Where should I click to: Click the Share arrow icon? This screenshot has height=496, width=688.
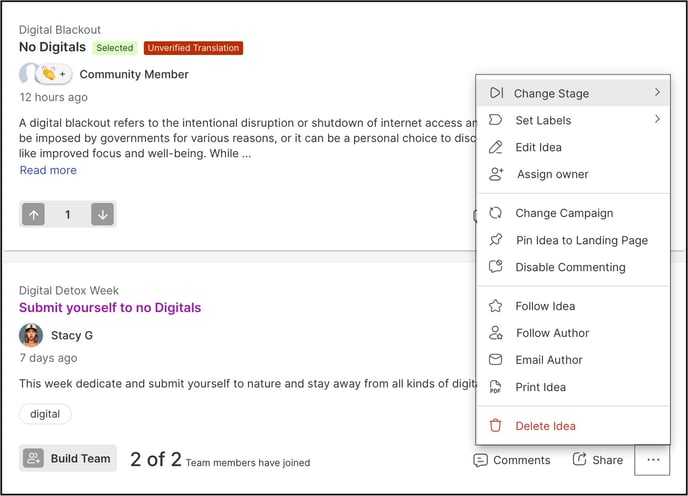(579, 459)
